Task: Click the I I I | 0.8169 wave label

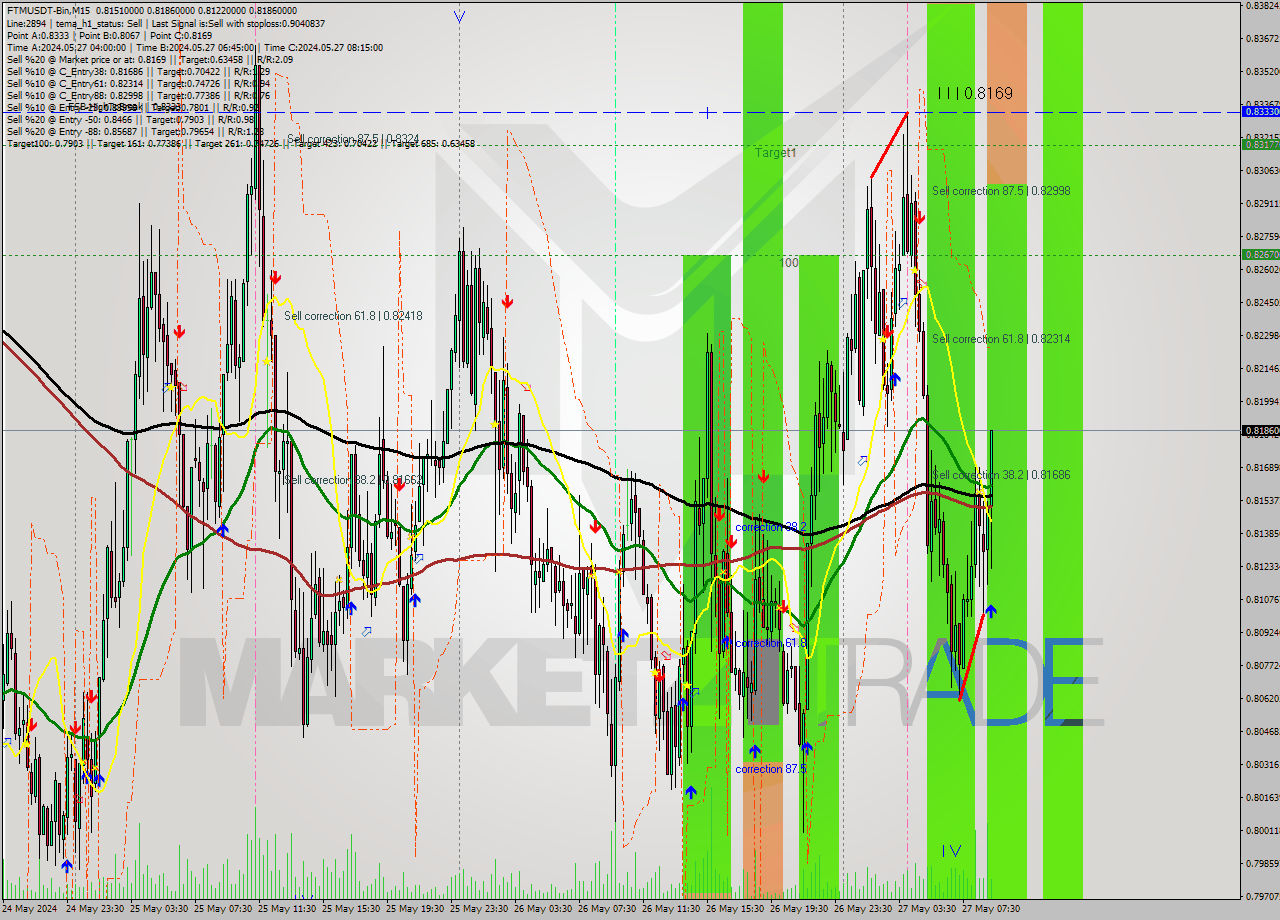Action: point(975,93)
